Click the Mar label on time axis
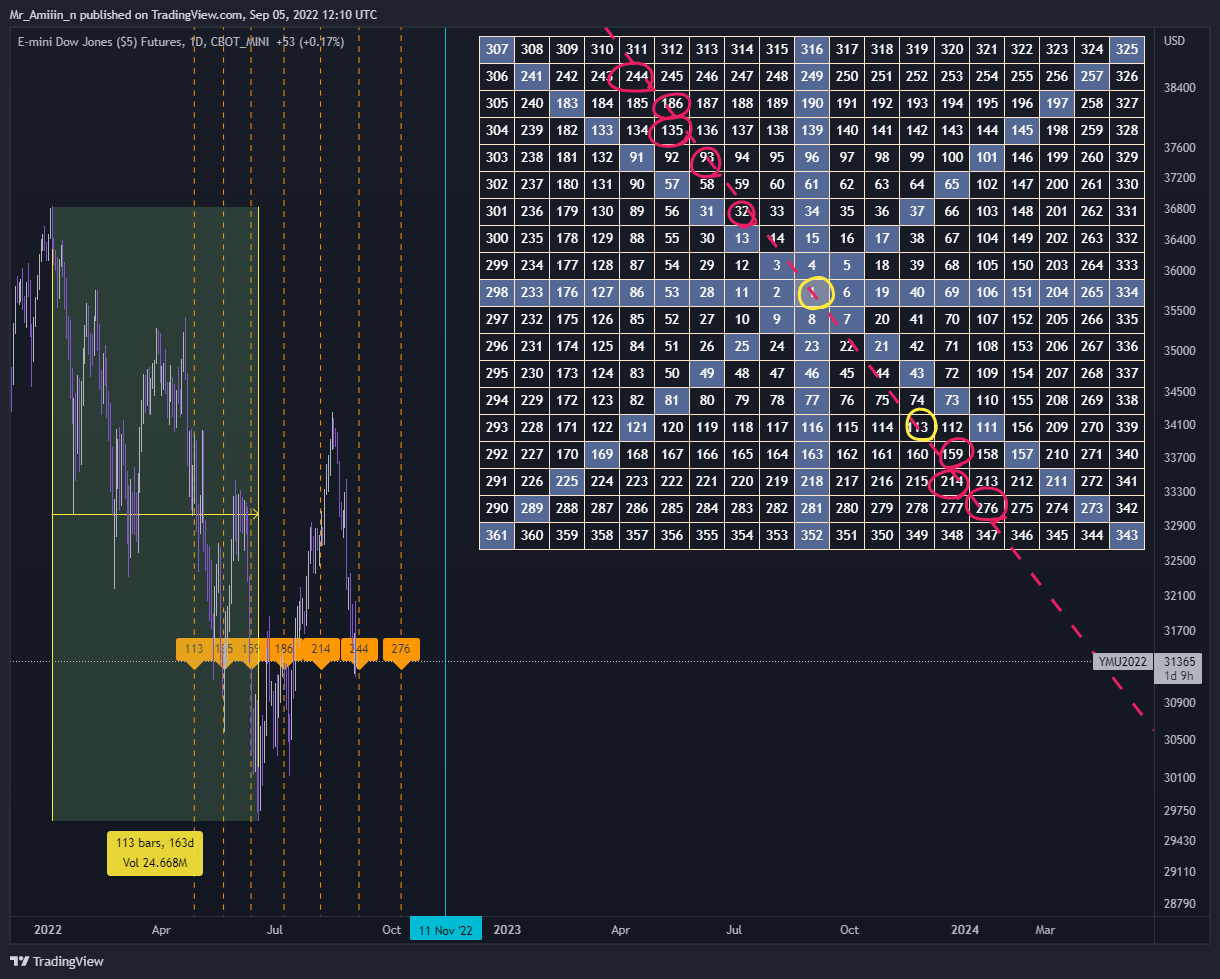The width and height of the screenshot is (1220, 979). [1044, 930]
